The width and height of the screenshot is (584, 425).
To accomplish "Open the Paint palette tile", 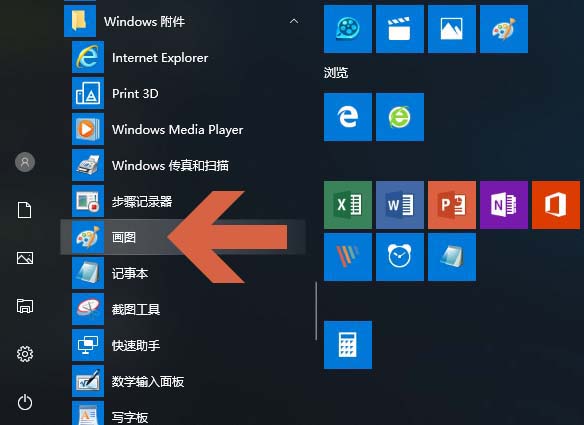I will coord(504,29).
